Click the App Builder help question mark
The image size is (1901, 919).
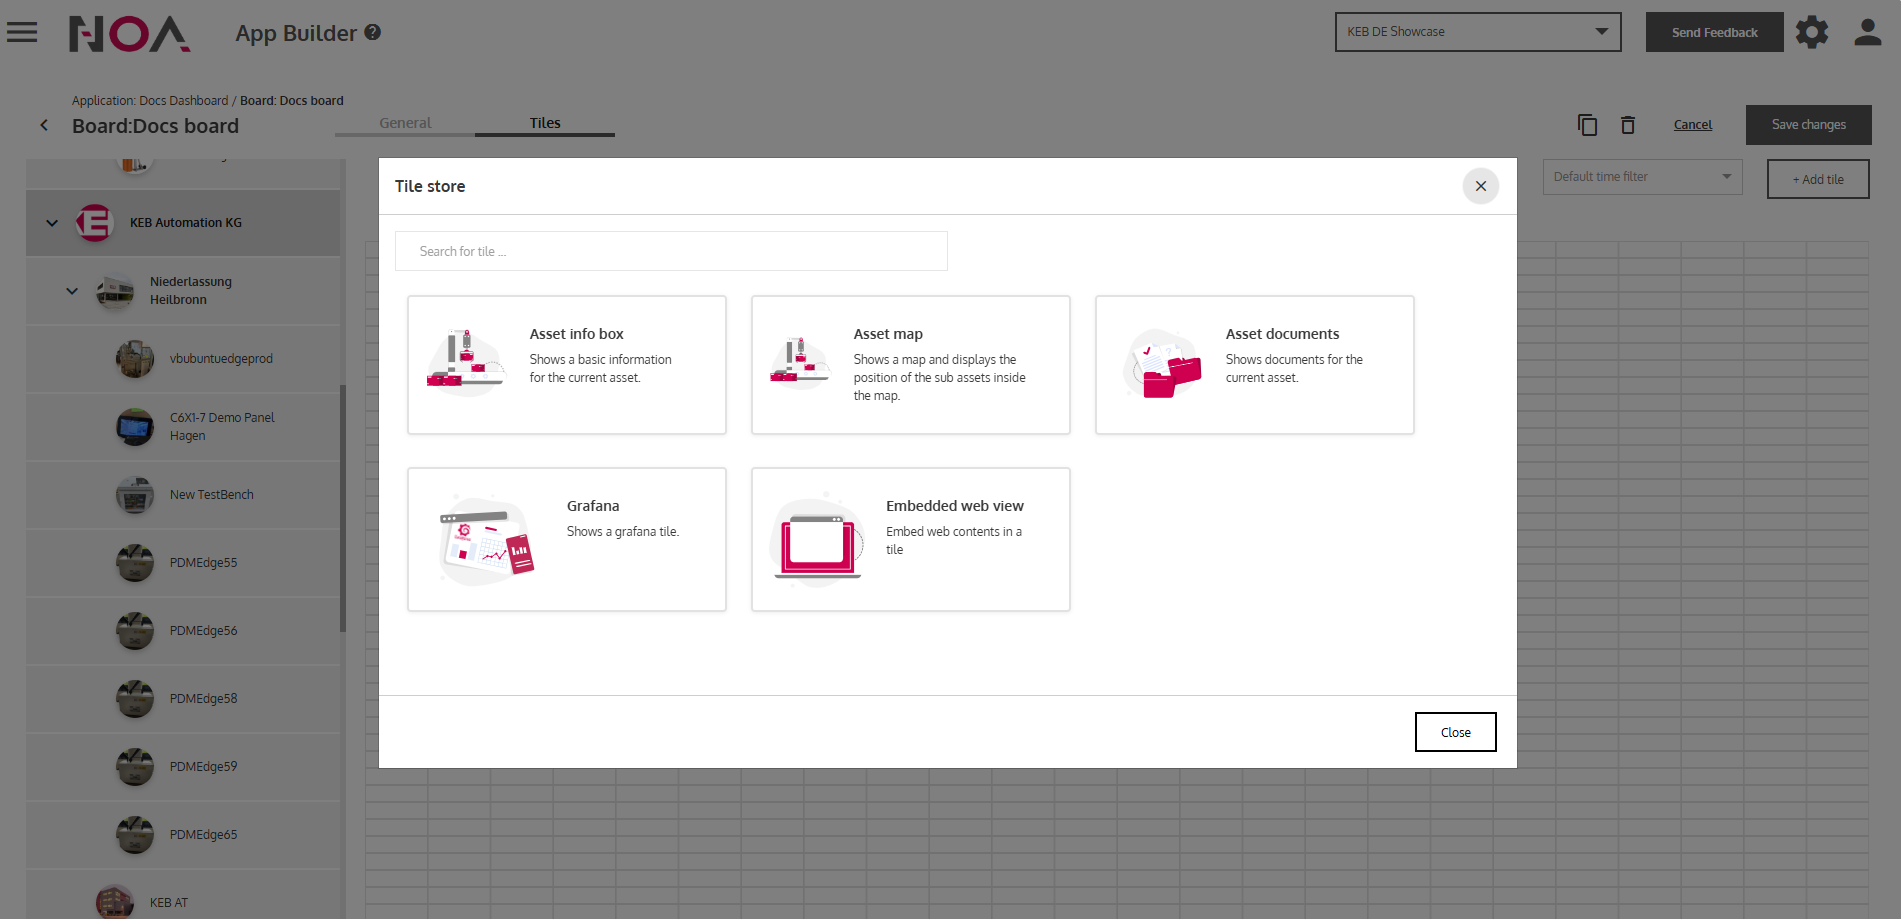(373, 32)
